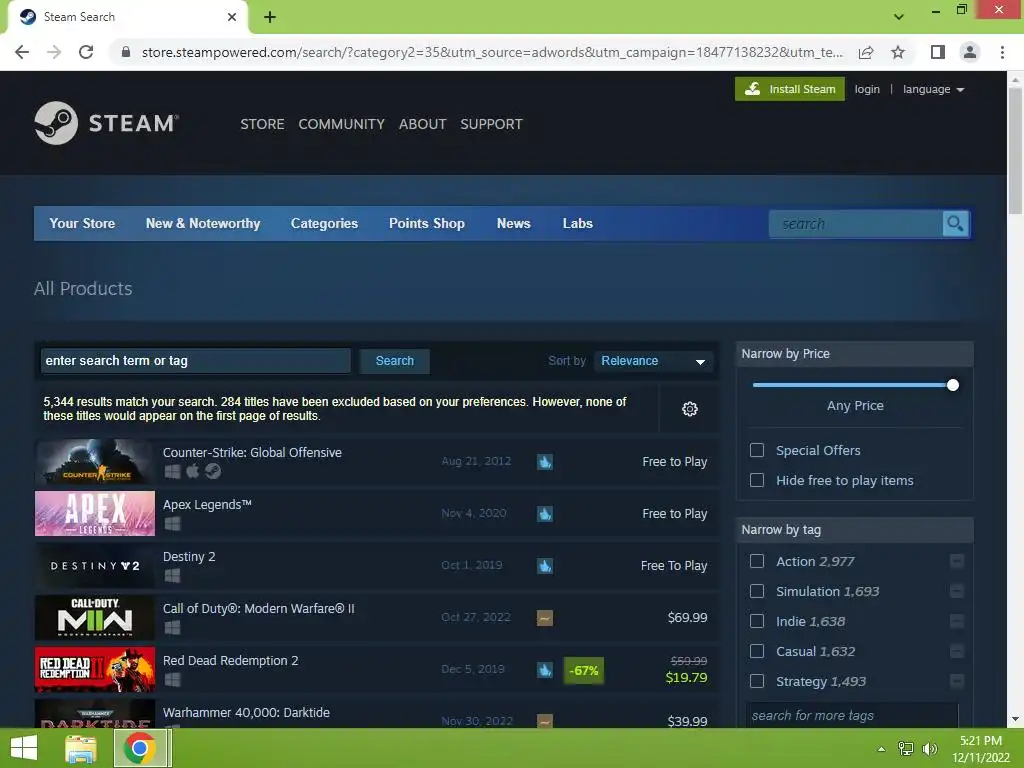The image size is (1024, 768).
Task: Open the Your Store menu
Action: pos(82,223)
